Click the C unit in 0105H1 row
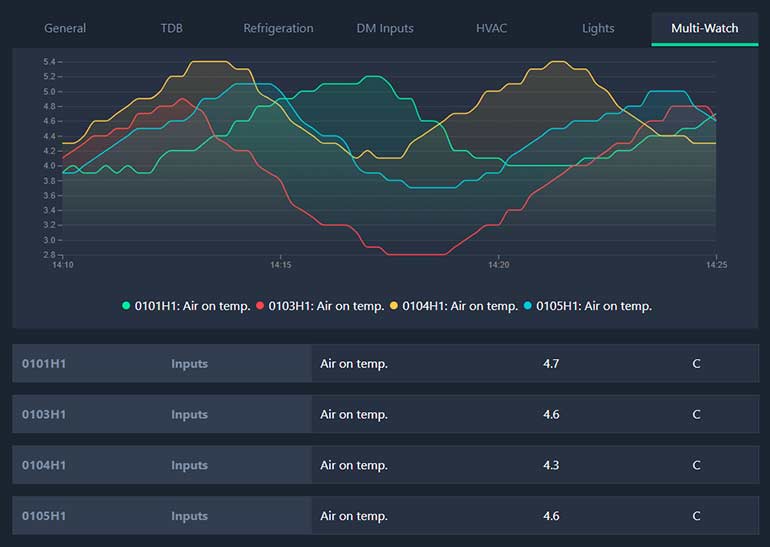This screenshot has width=770, height=547. [x=696, y=517]
